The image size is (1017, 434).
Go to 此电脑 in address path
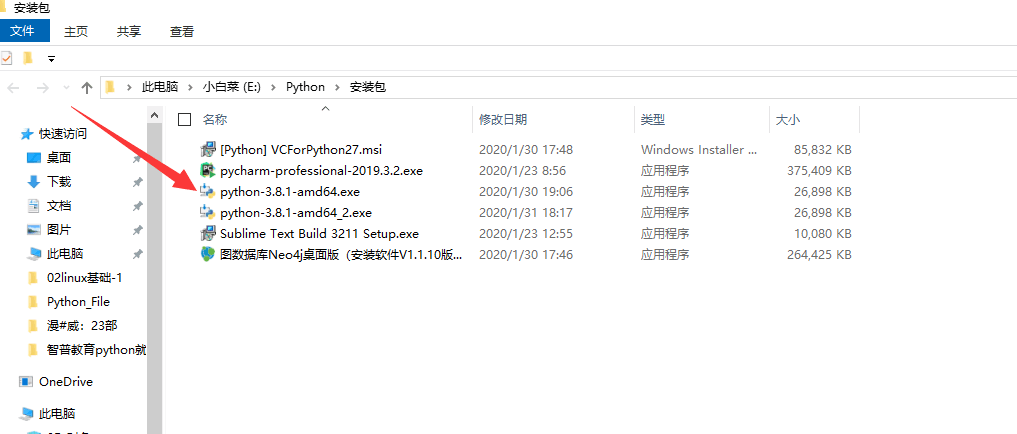tap(160, 87)
